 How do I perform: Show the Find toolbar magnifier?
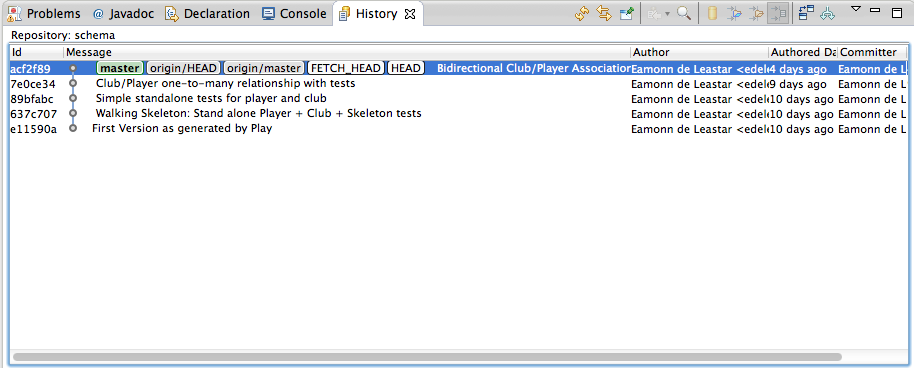(684, 13)
